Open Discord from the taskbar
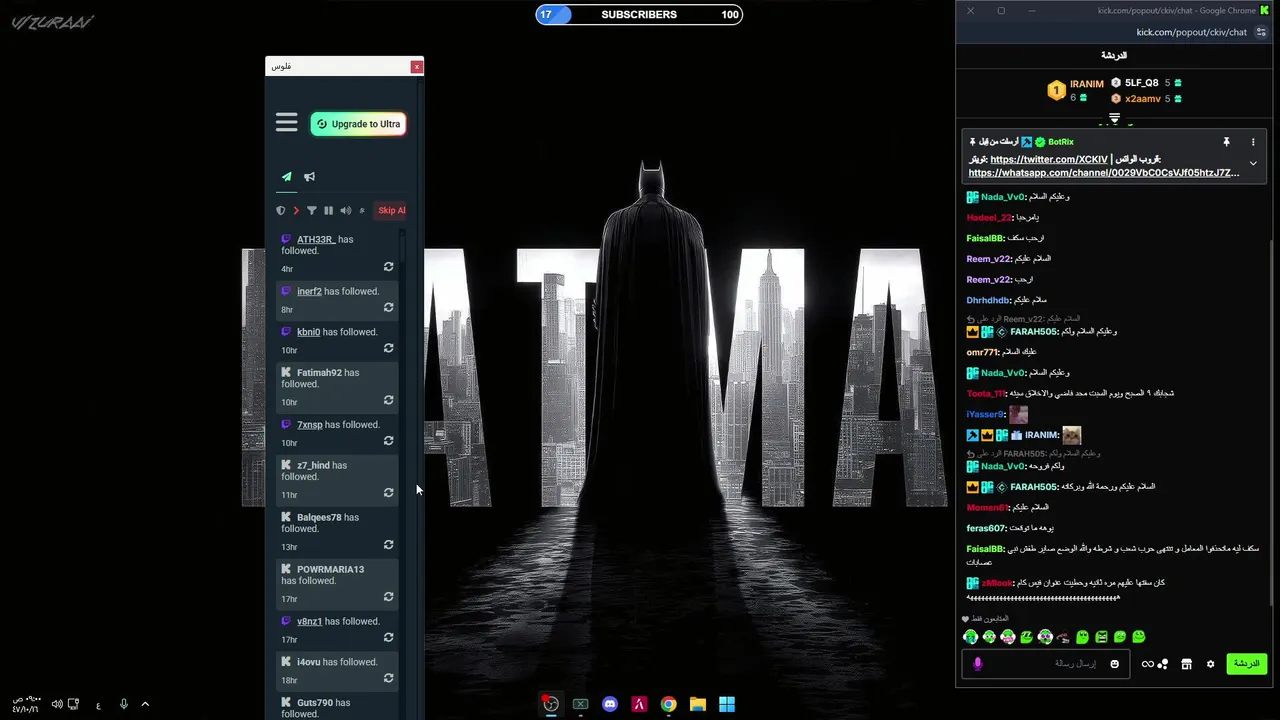1280x720 pixels. (610, 704)
